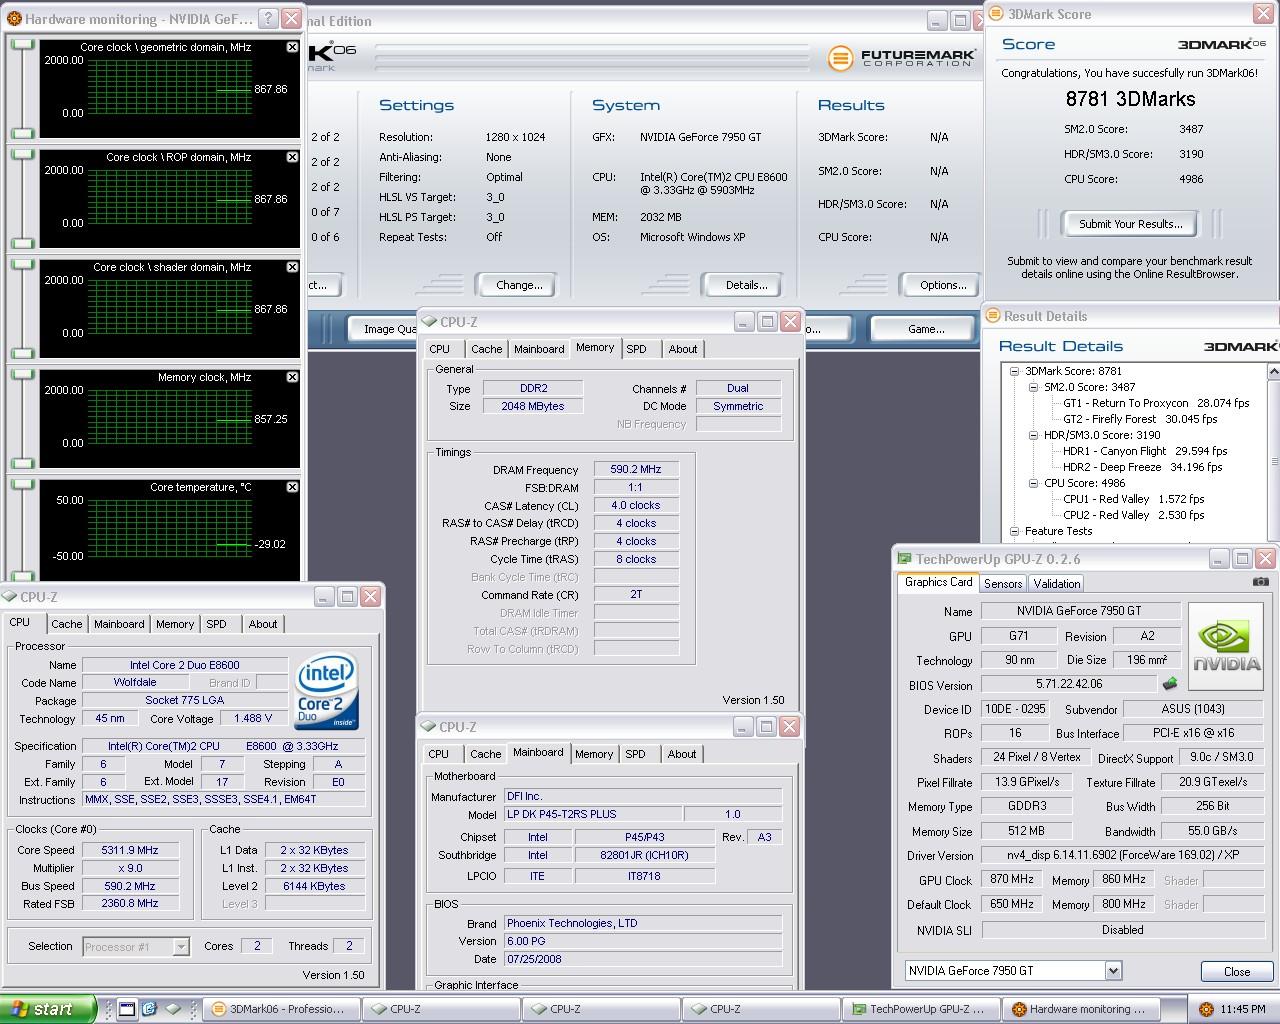Click the GPU-Z window title icon

(904, 559)
